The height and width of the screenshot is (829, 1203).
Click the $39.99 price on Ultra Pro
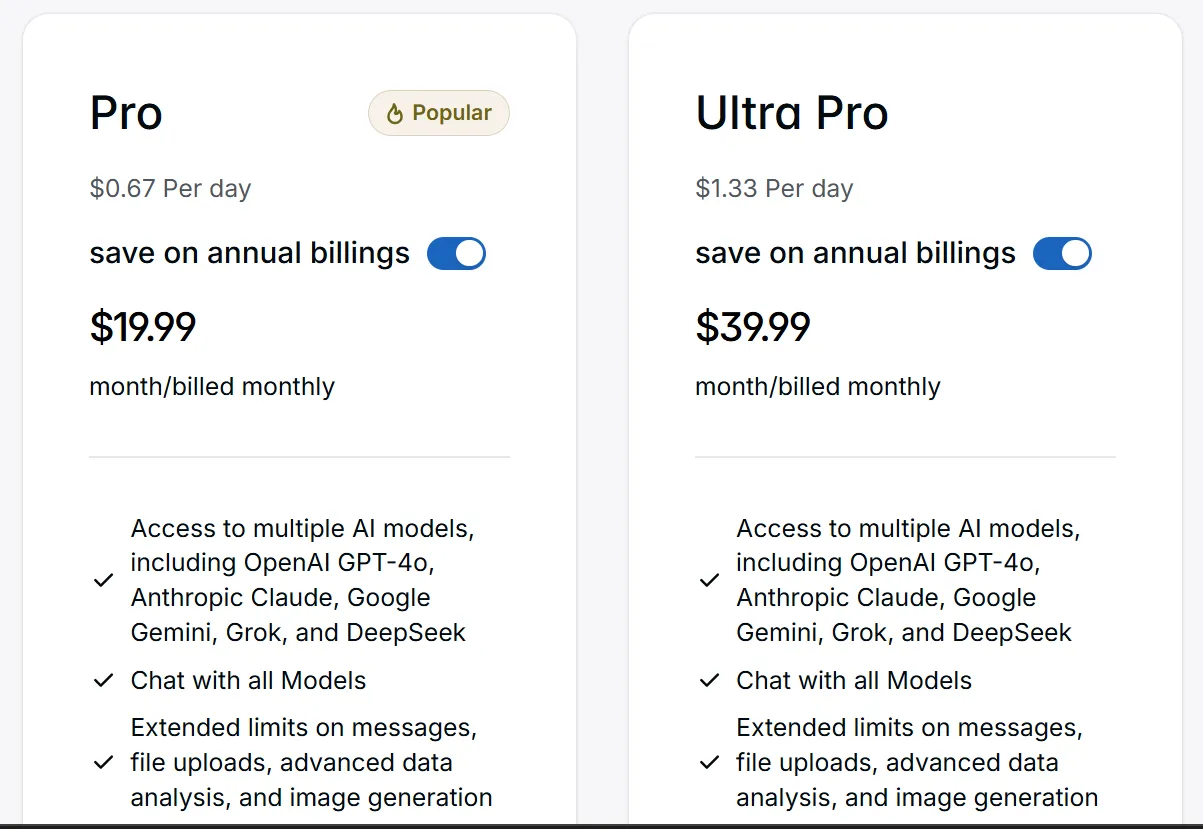[753, 327]
